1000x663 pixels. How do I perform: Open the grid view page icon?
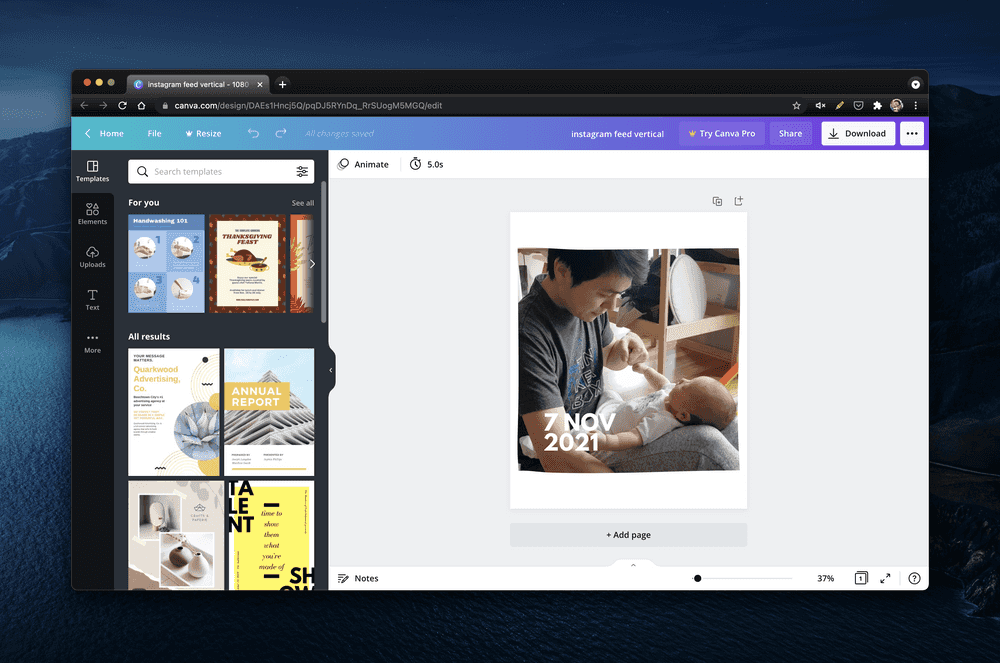pyautogui.click(x=861, y=578)
